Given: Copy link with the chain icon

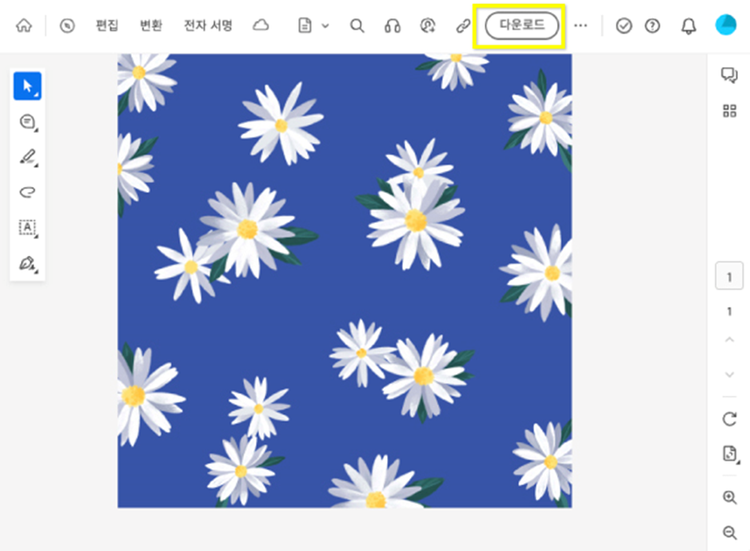Looking at the screenshot, I should 463,25.
